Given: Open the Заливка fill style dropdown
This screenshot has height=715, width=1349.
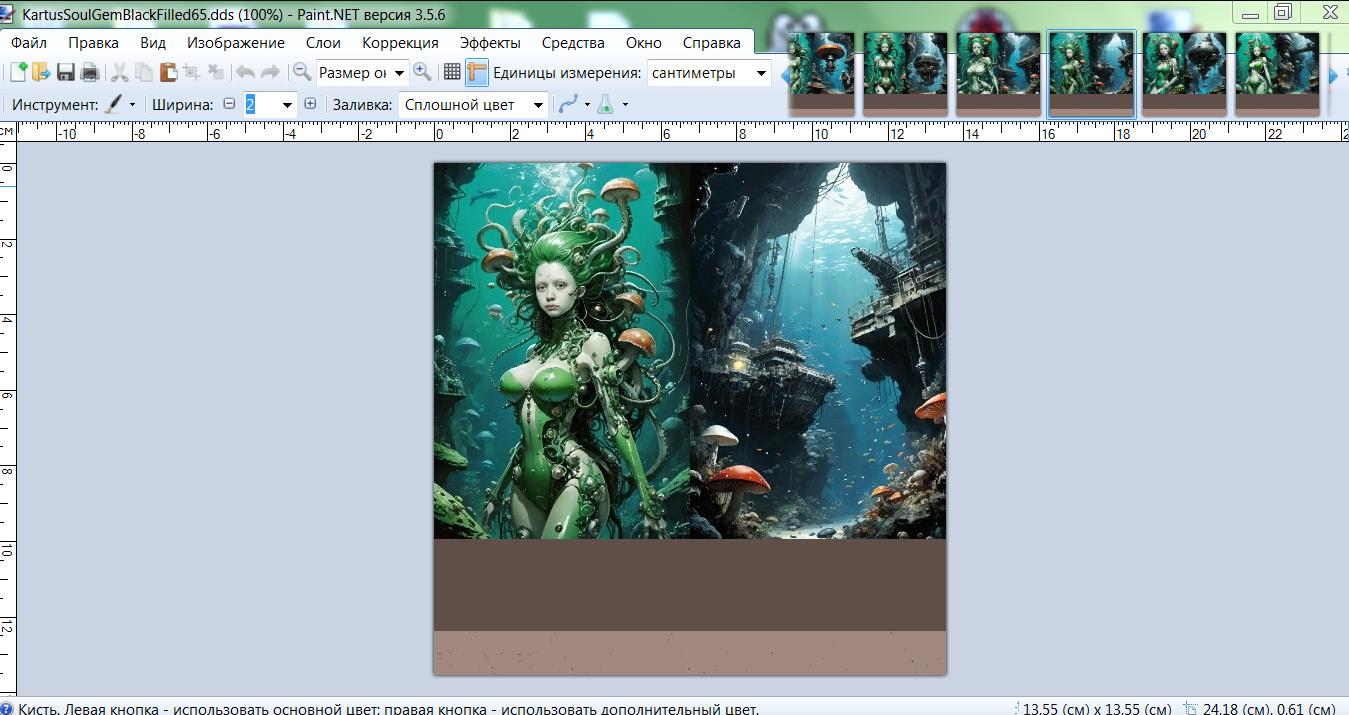Looking at the screenshot, I should 539,104.
